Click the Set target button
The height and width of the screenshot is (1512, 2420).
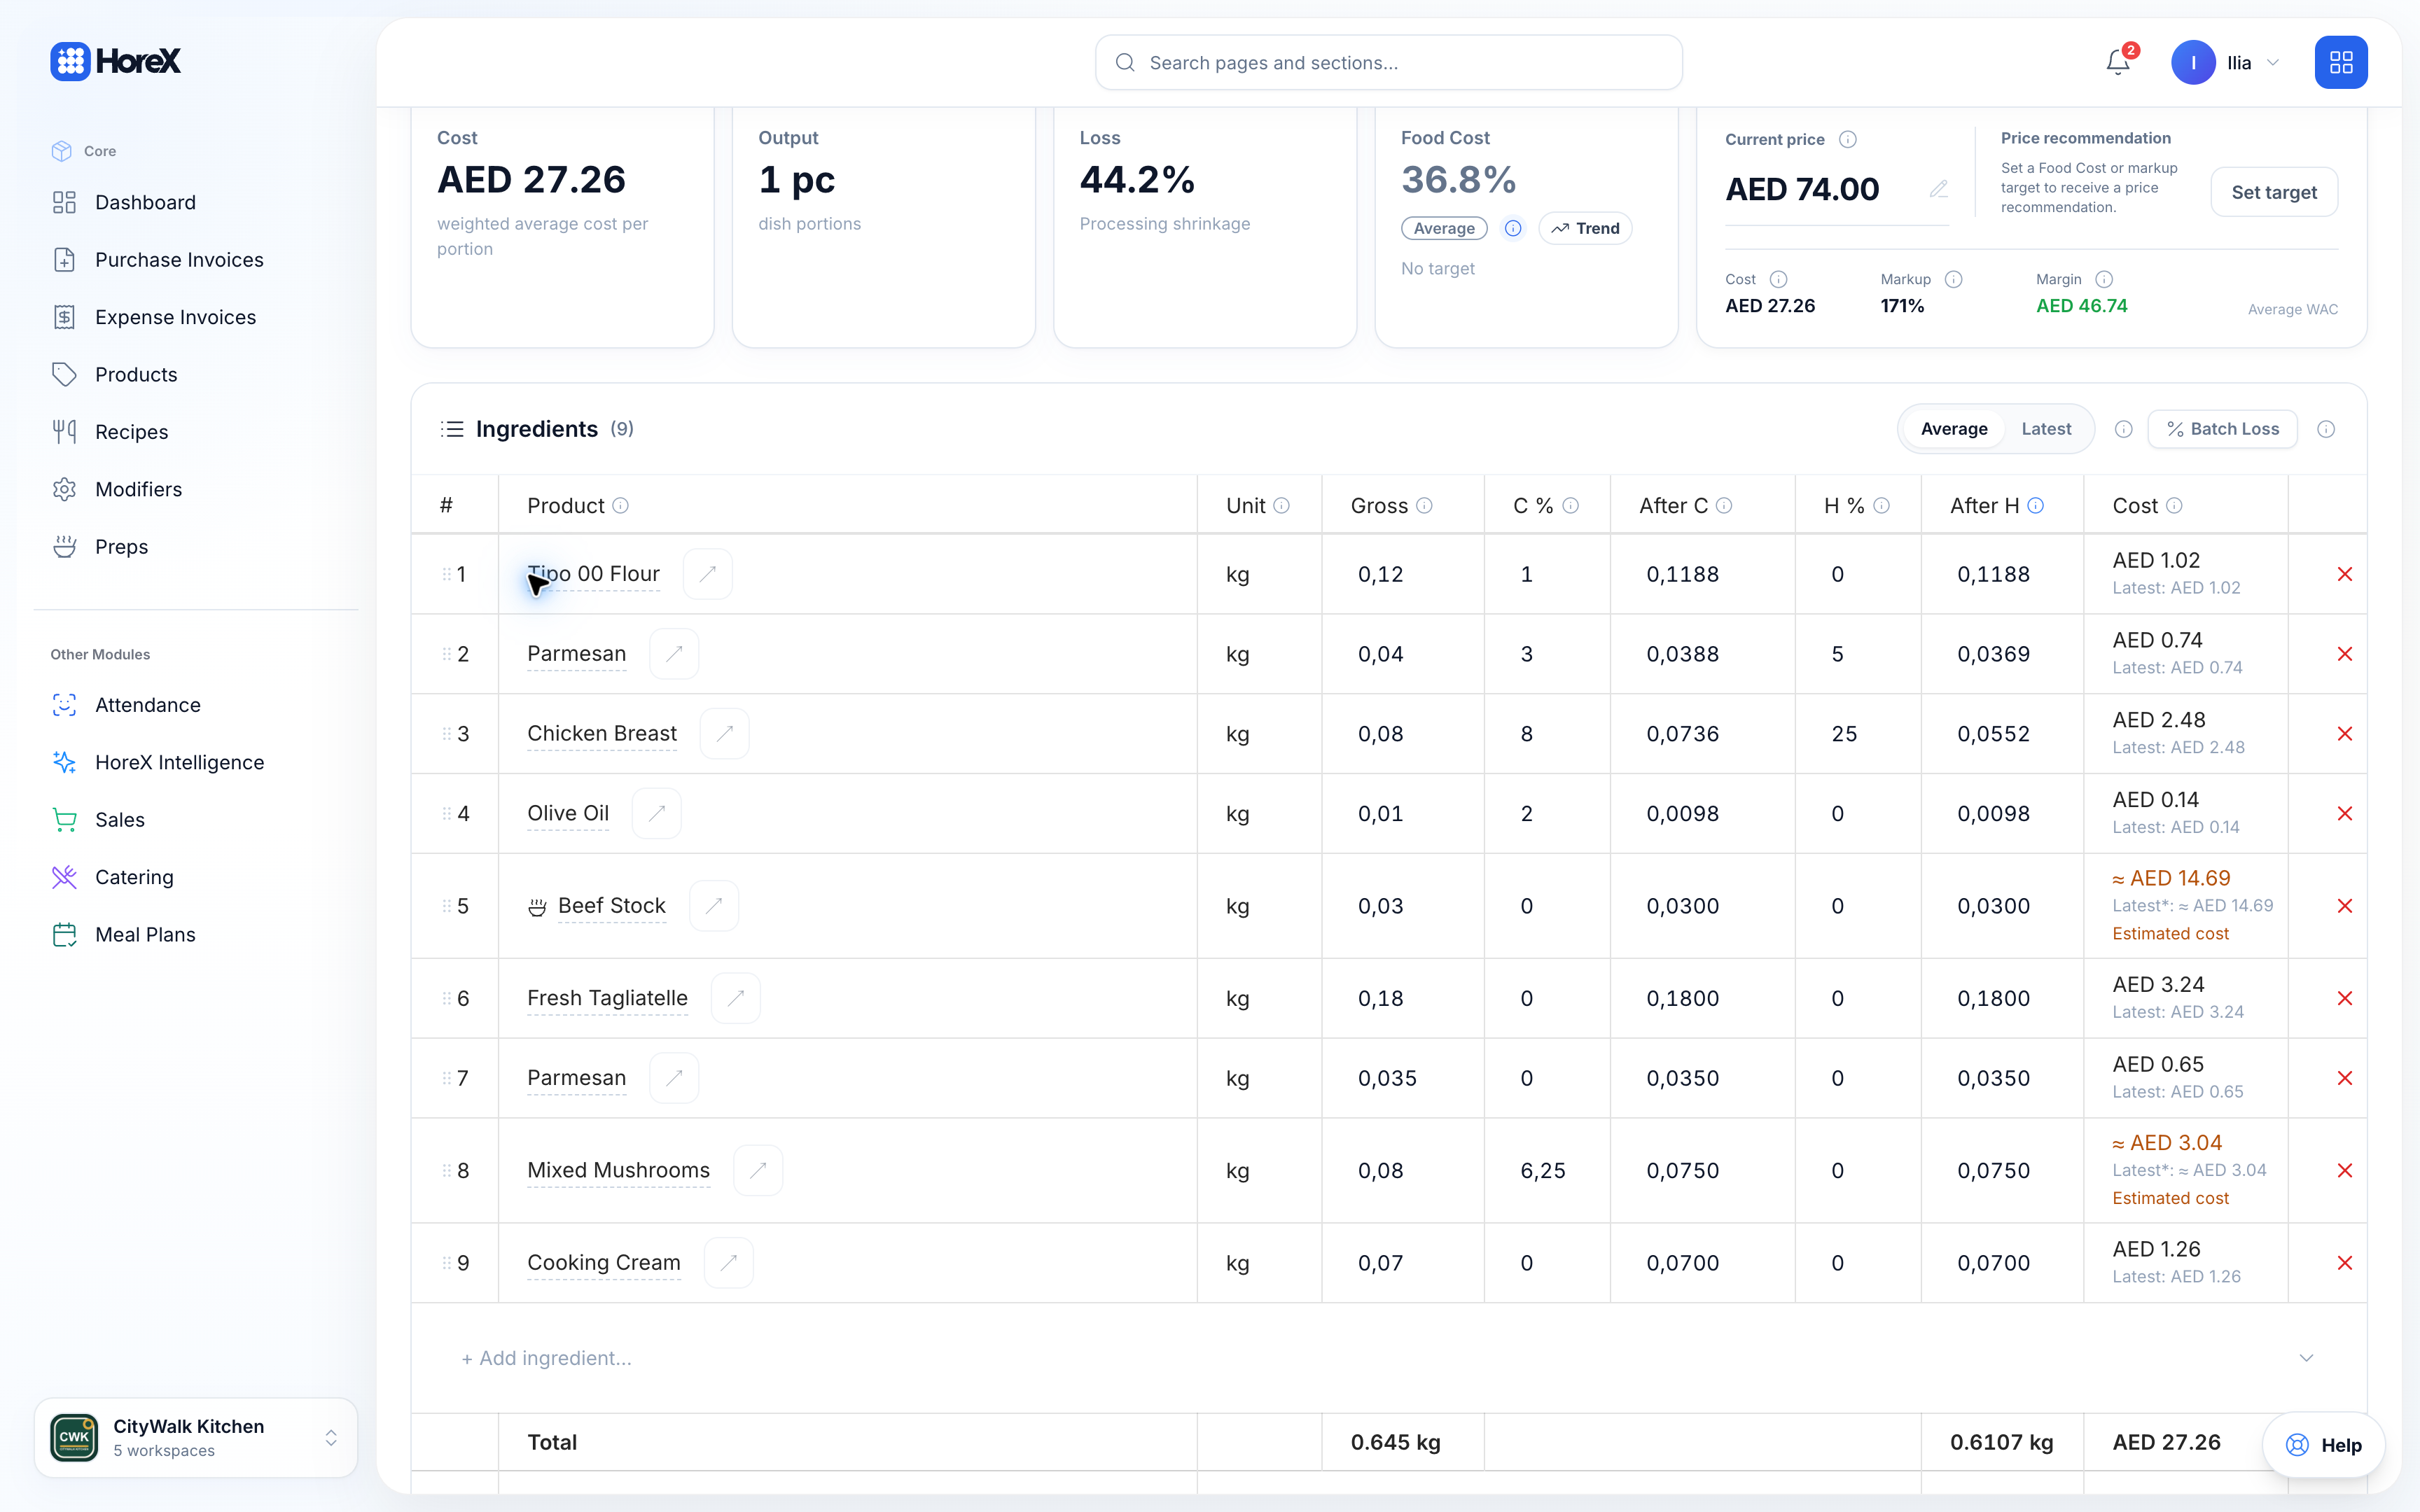(x=2273, y=192)
